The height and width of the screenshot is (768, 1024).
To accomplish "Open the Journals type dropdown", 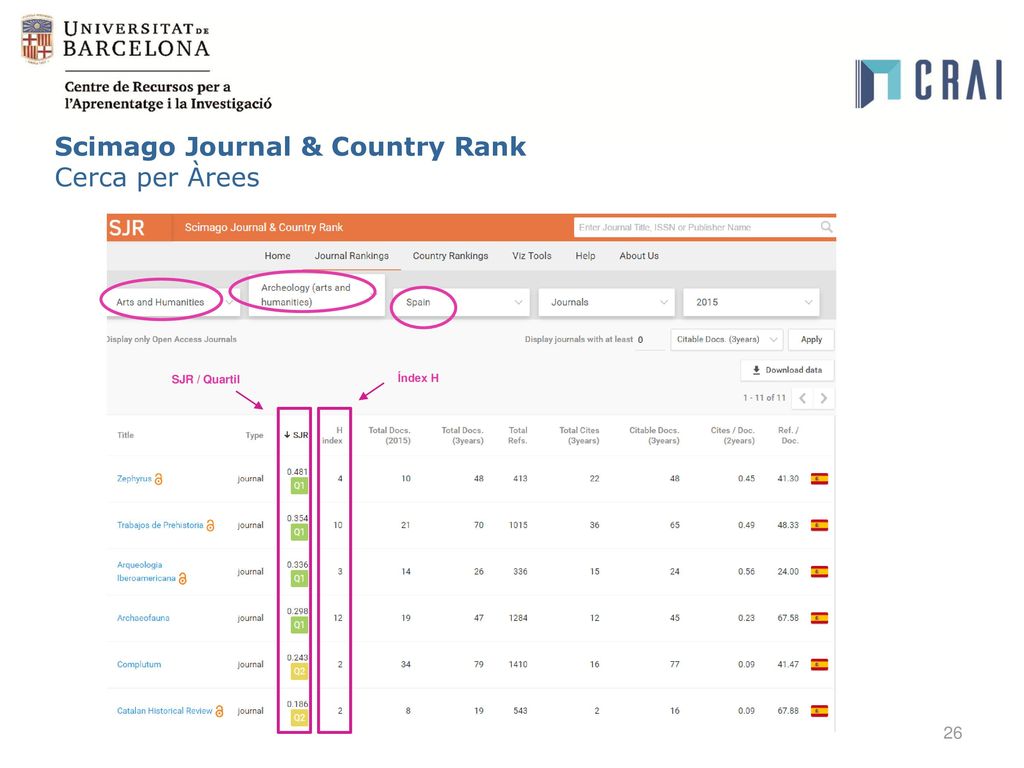I will [x=605, y=302].
